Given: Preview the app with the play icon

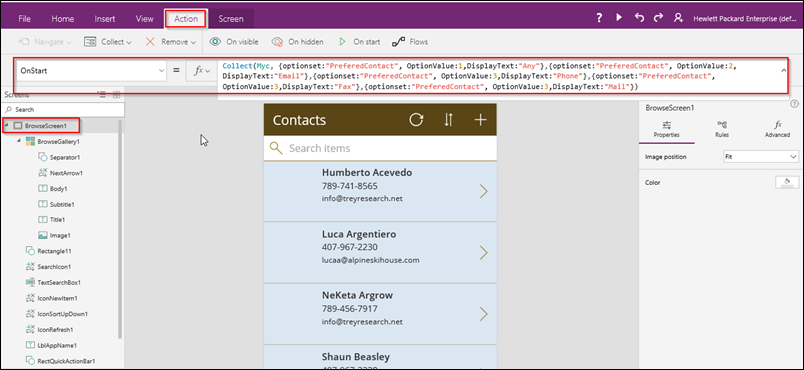Looking at the screenshot, I should (x=619, y=18).
